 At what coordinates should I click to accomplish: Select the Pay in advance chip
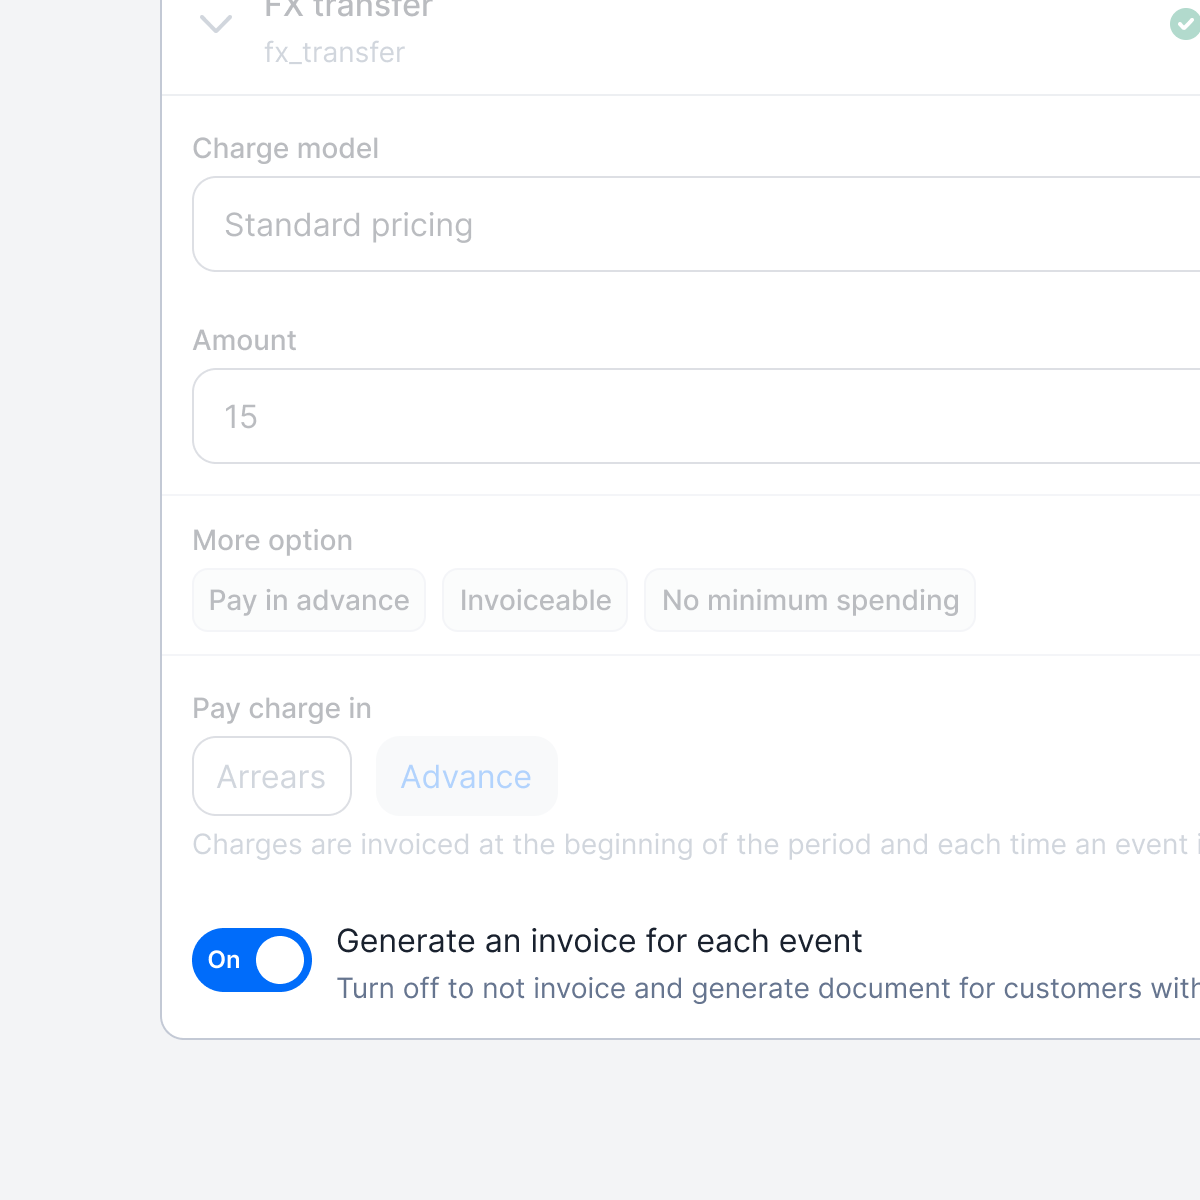click(309, 600)
